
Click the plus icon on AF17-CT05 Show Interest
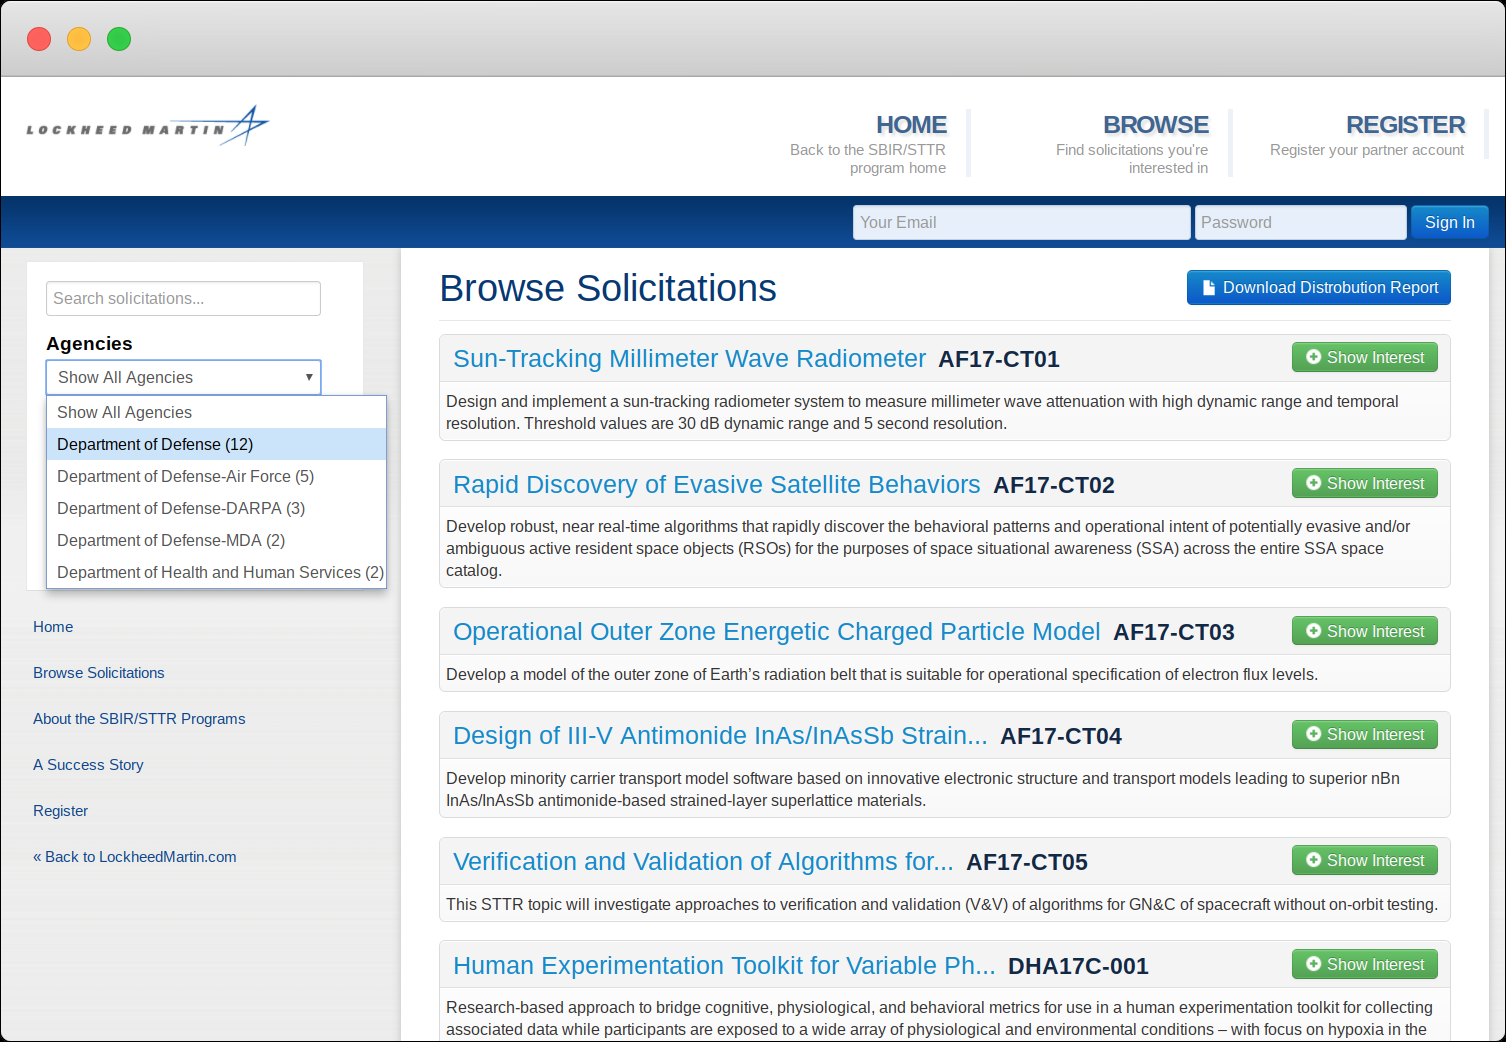[x=1313, y=860]
